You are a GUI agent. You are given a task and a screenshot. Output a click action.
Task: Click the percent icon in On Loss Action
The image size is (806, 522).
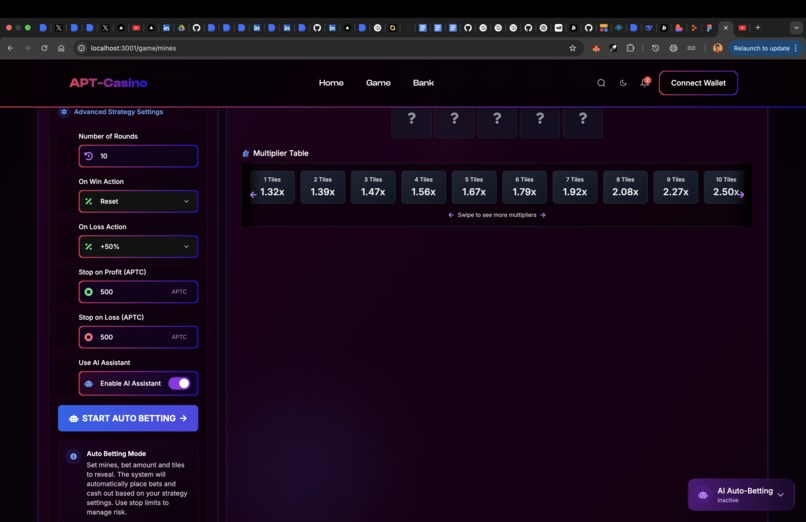(89, 246)
